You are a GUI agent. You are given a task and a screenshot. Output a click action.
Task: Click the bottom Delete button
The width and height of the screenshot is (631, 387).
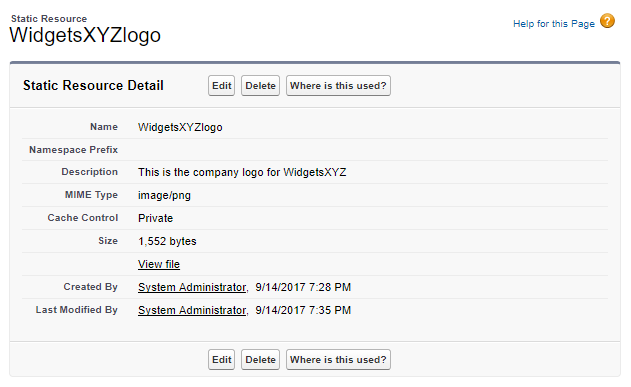[x=260, y=360]
